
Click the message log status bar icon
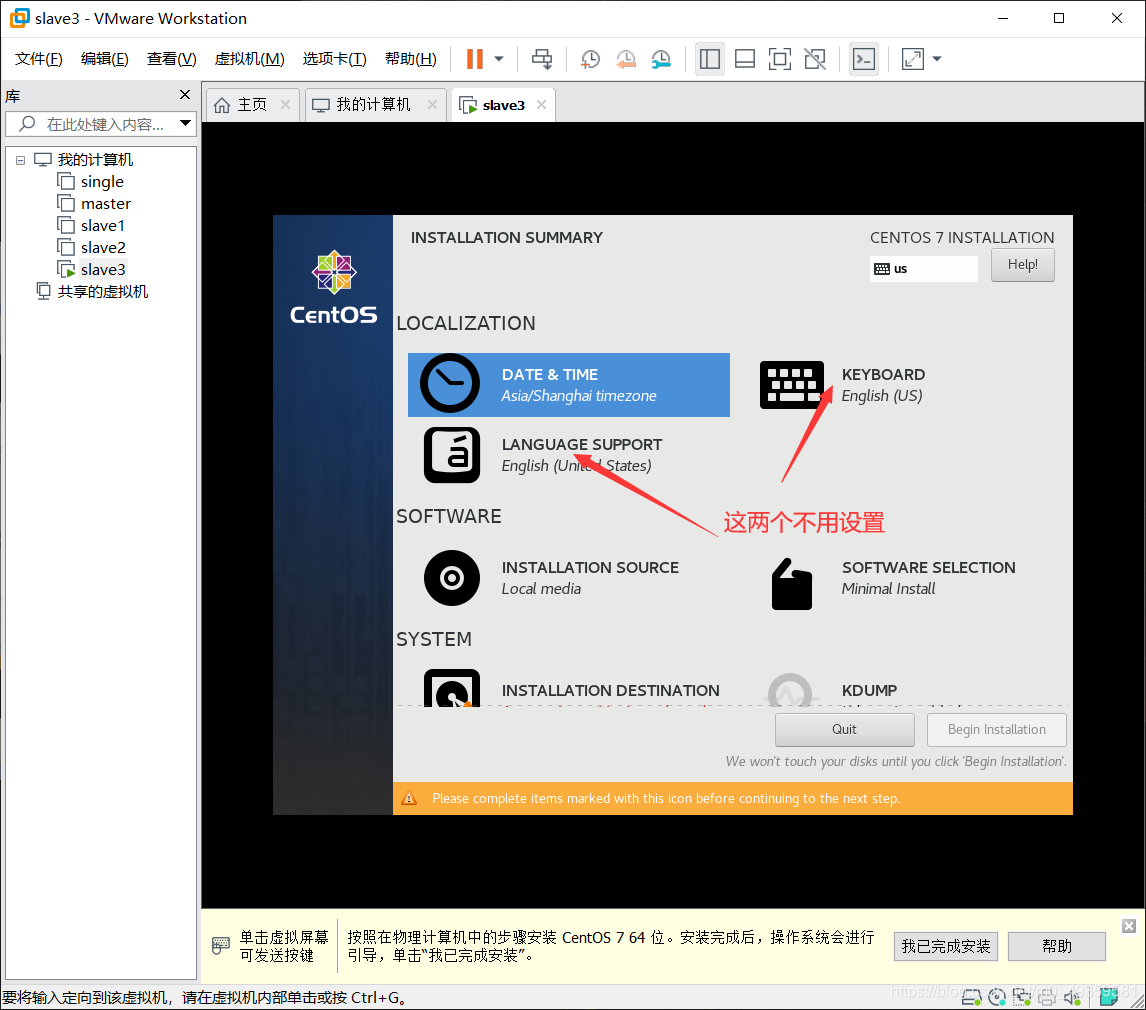coord(1108,997)
